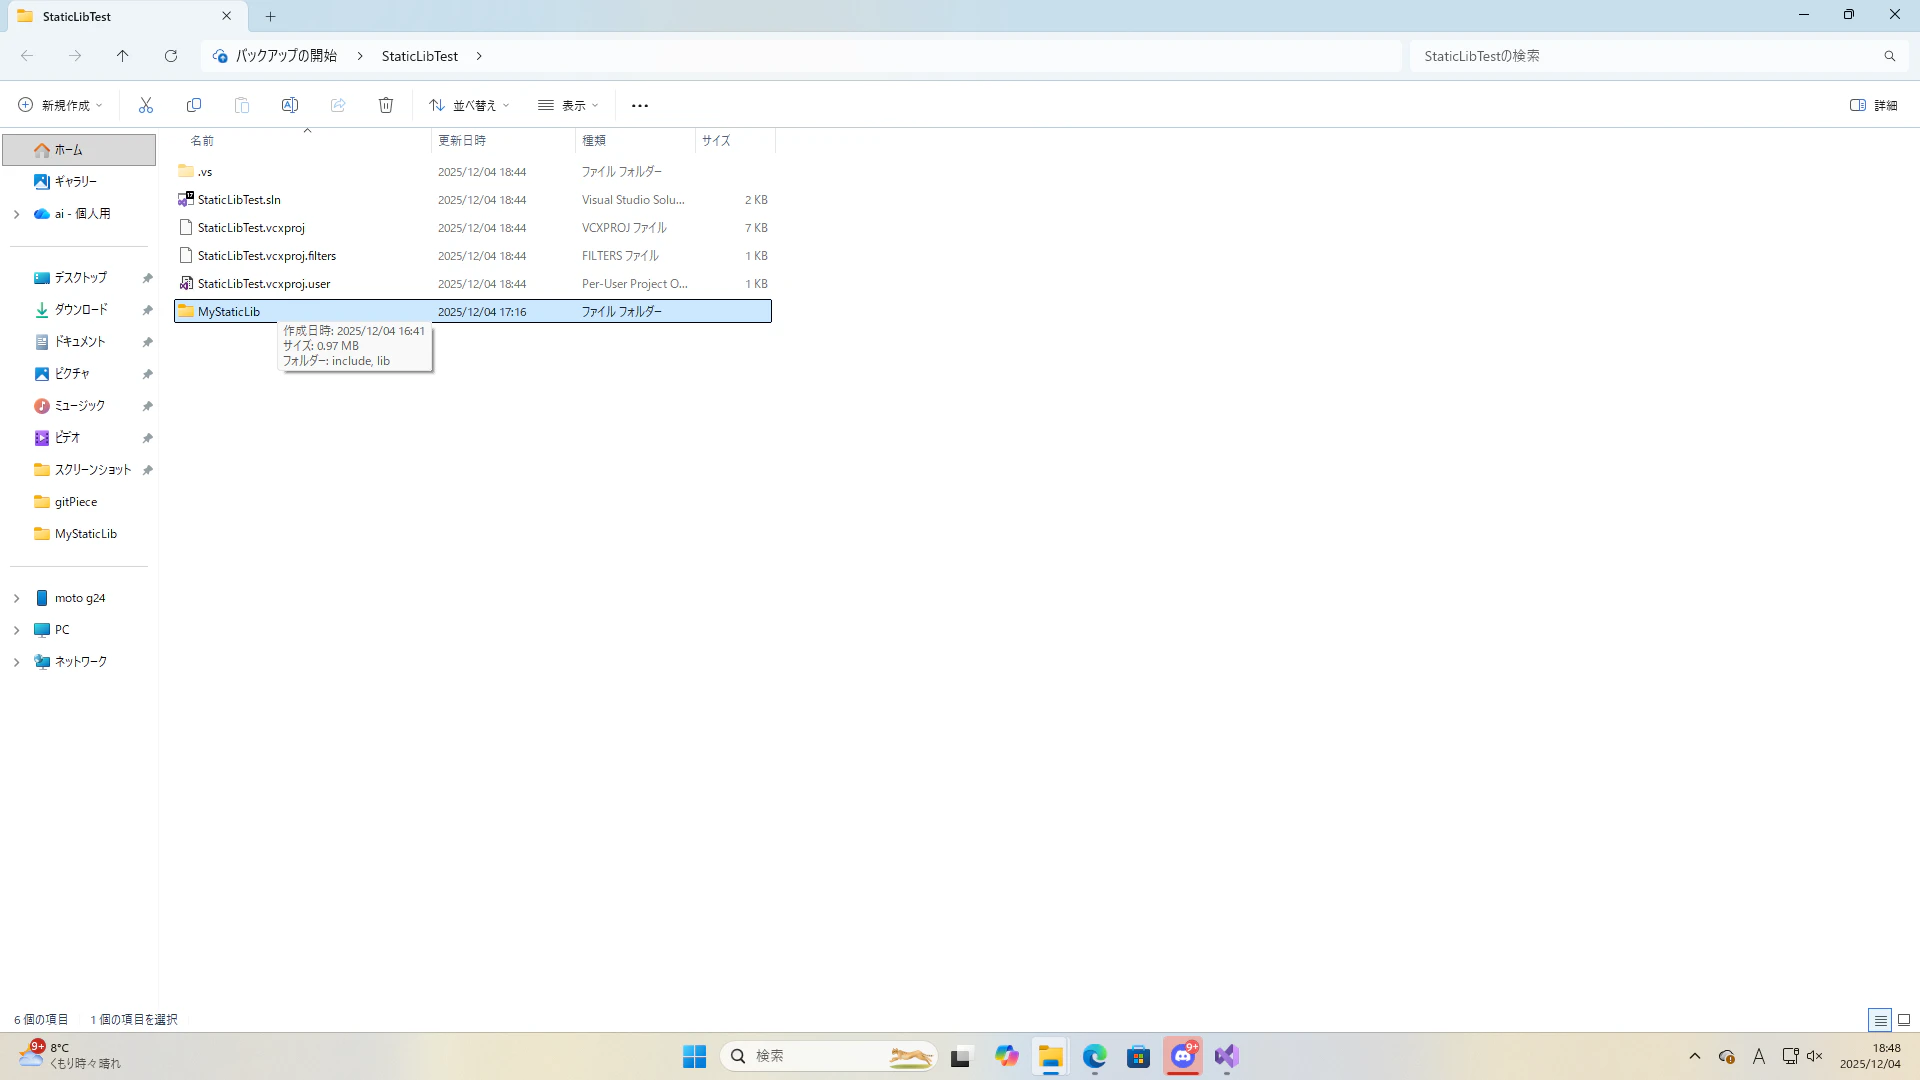This screenshot has width=1920, height=1080.
Task: Expand the PC tree node
Action: coord(16,630)
